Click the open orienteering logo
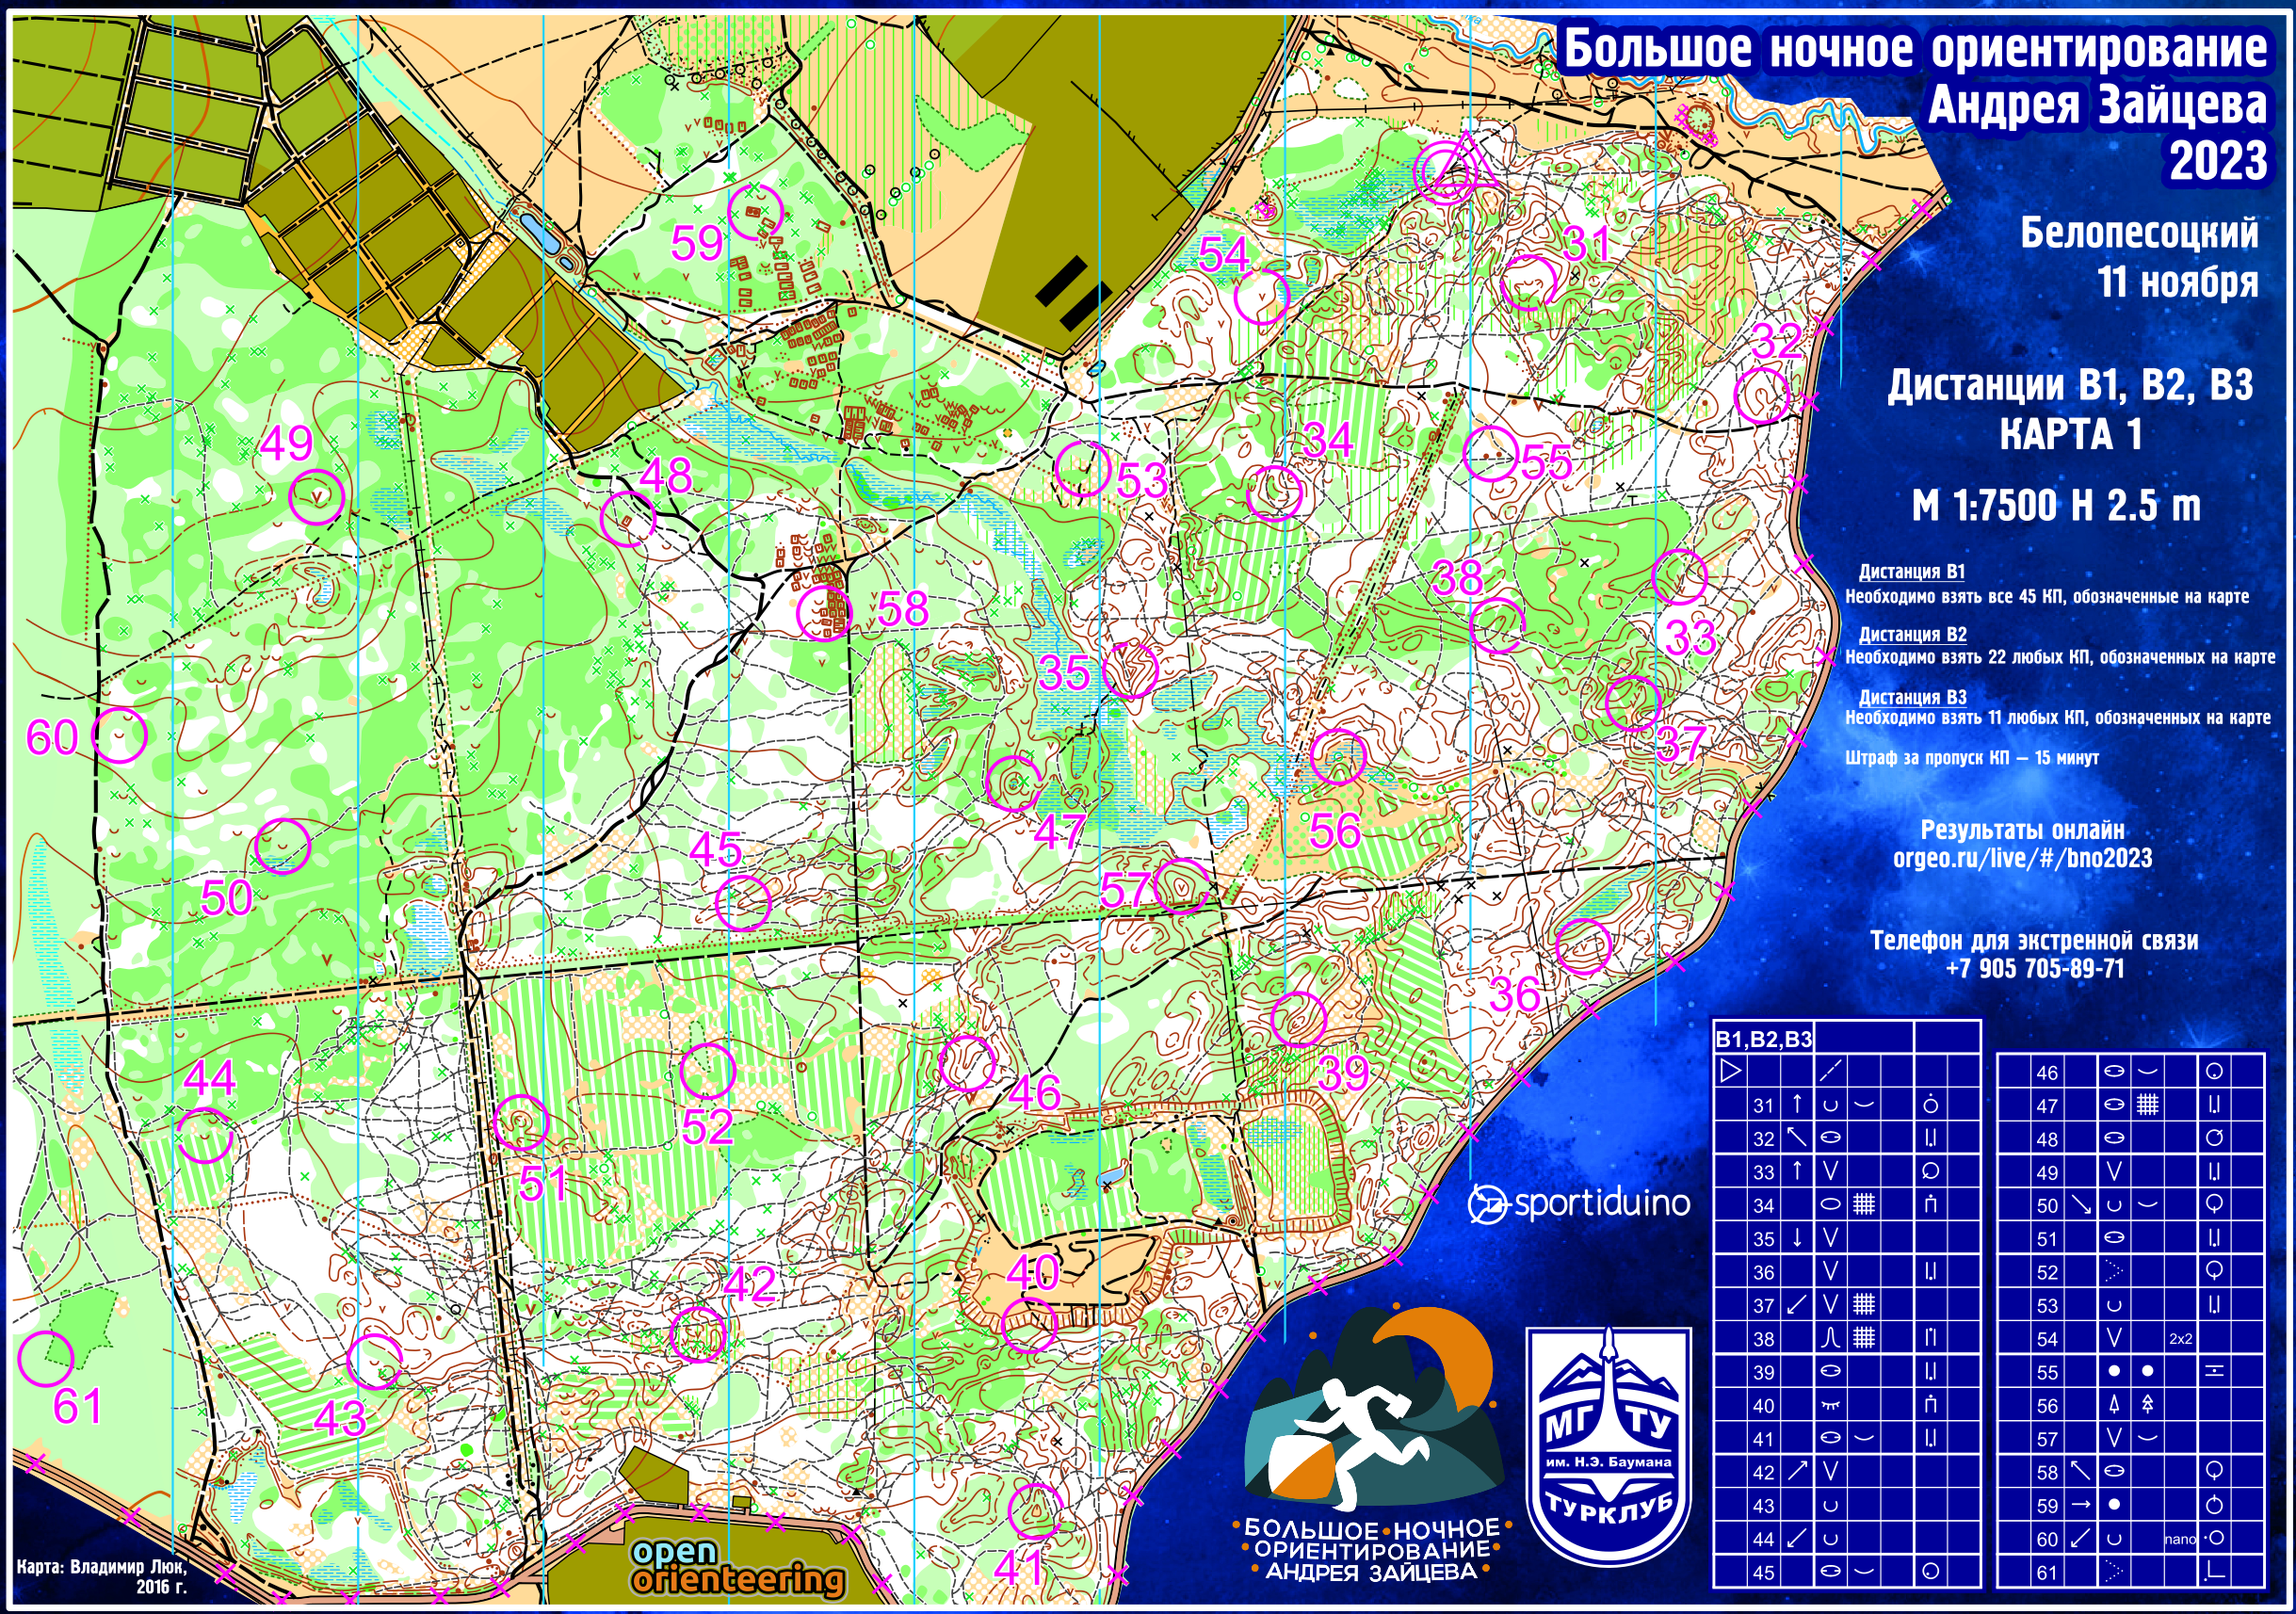This screenshot has height=1614, width=2296. pos(738,1567)
